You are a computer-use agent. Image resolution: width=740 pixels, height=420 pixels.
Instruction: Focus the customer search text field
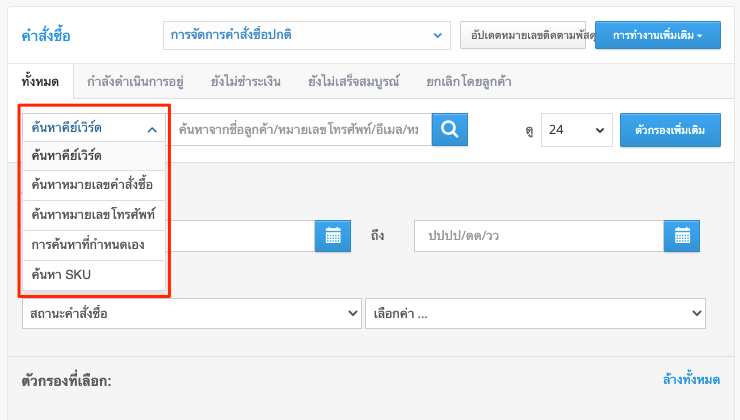301,129
